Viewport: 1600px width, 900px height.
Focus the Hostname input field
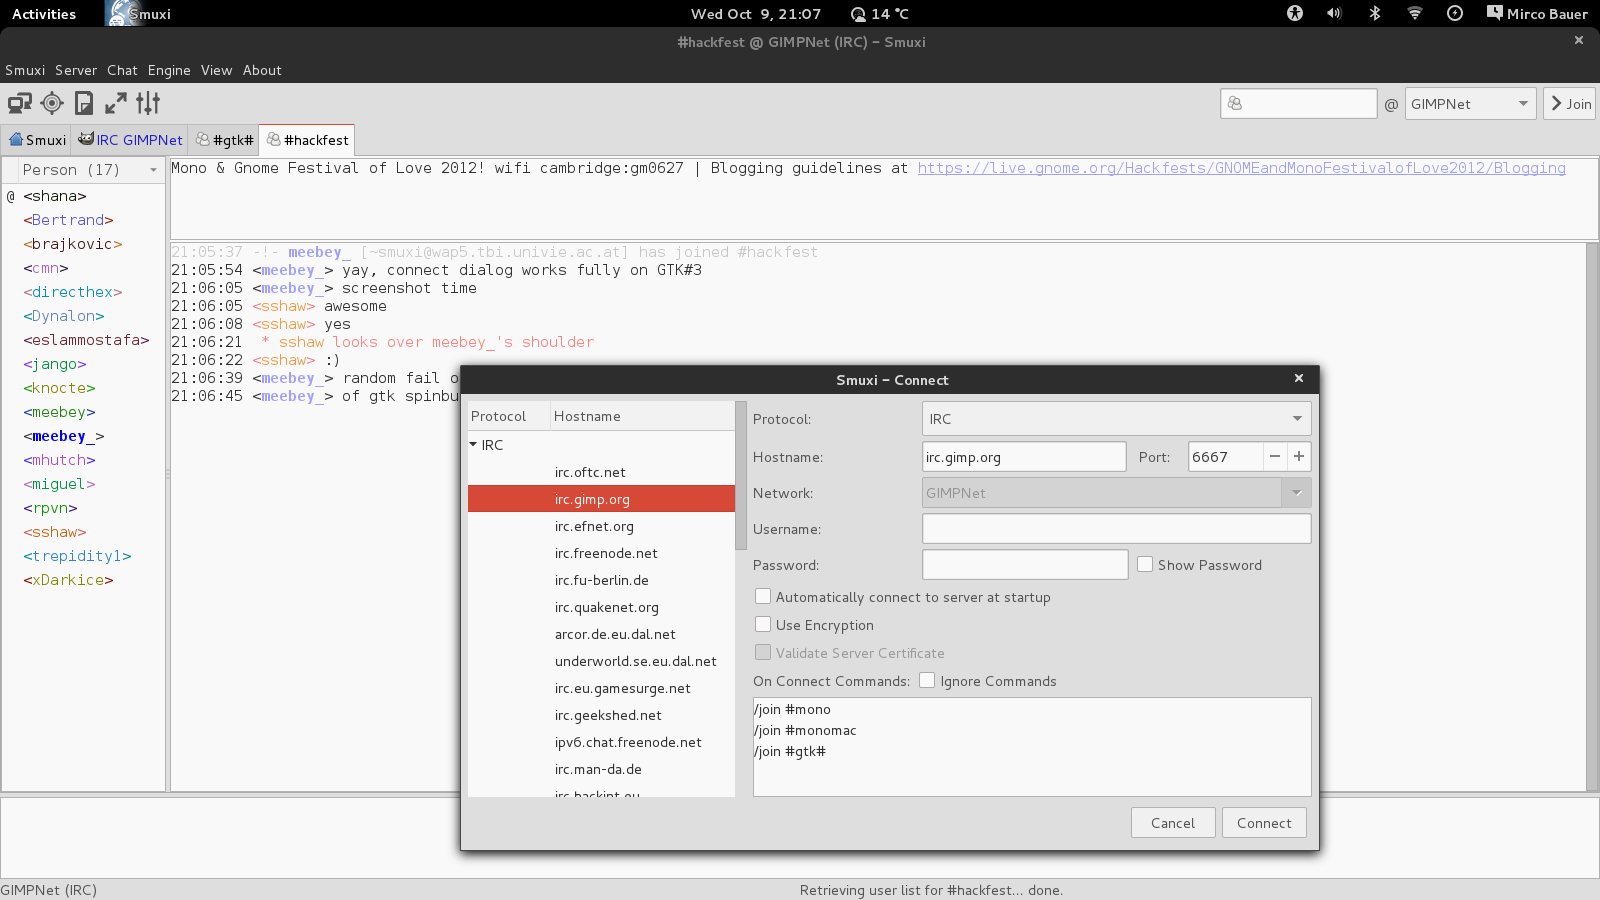(x=1024, y=456)
